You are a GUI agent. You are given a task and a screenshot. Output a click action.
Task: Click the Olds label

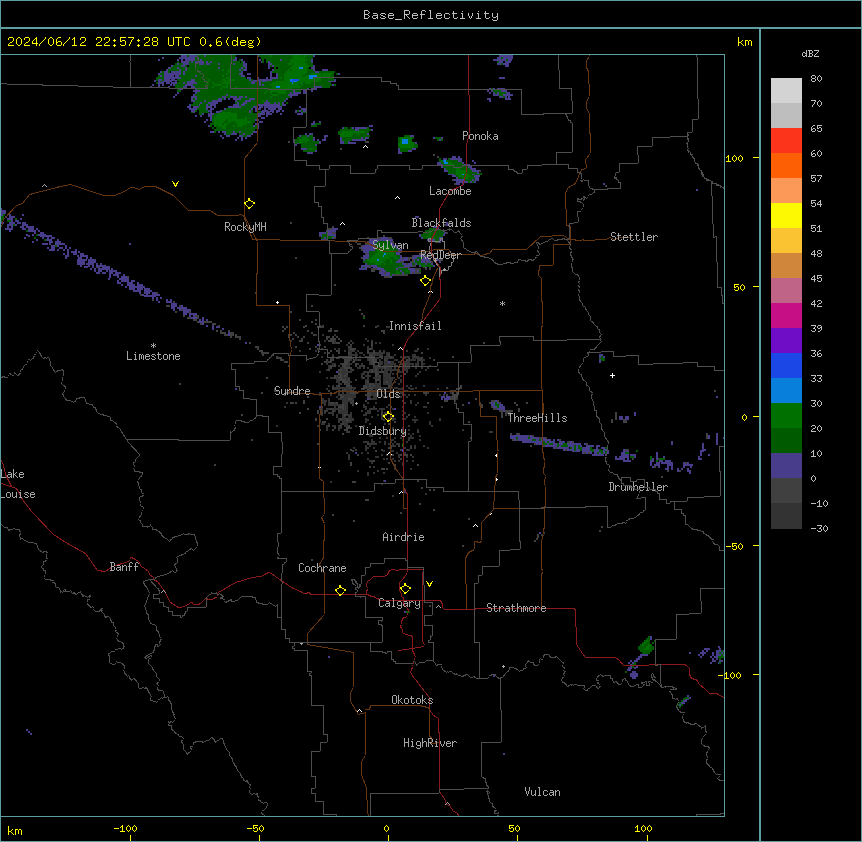tap(388, 394)
